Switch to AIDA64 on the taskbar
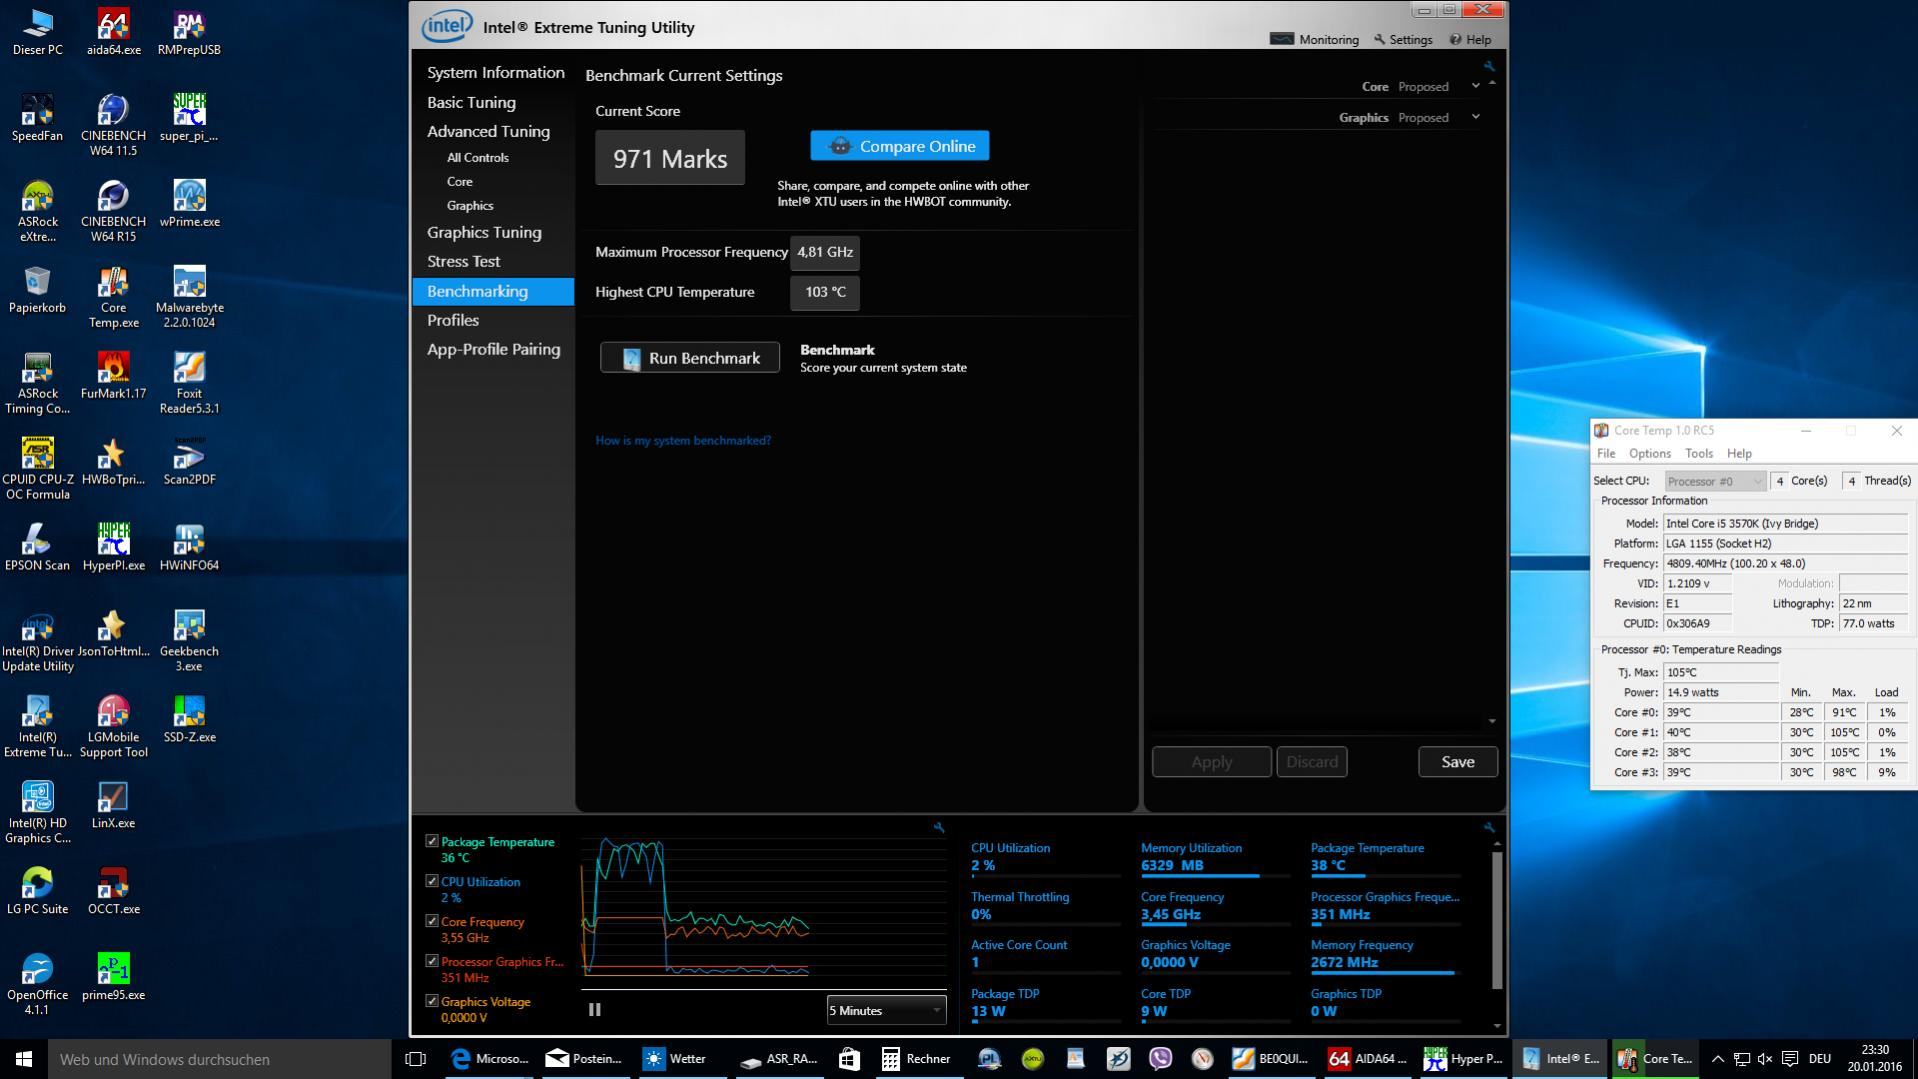 click(1367, 1058)
